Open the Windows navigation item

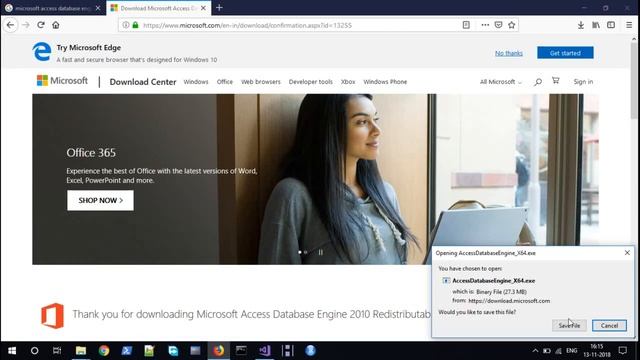click(x=196, y=82)
